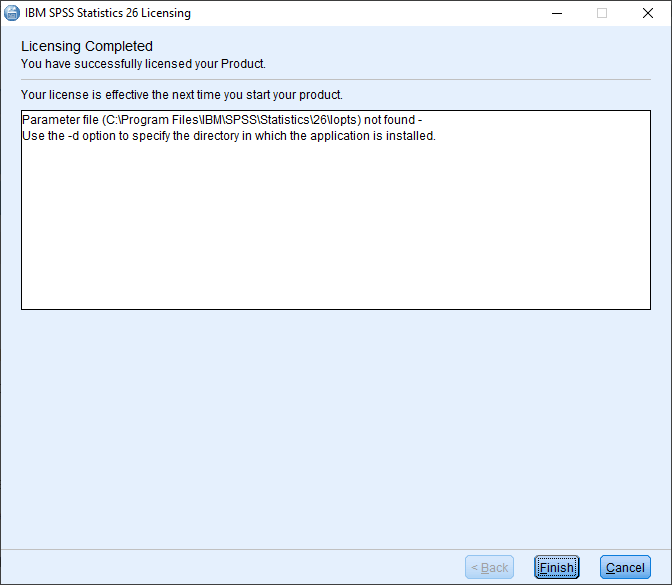Click the 'Your license is effective' notice
672x585 pixels.
click(x=182, y=95)
